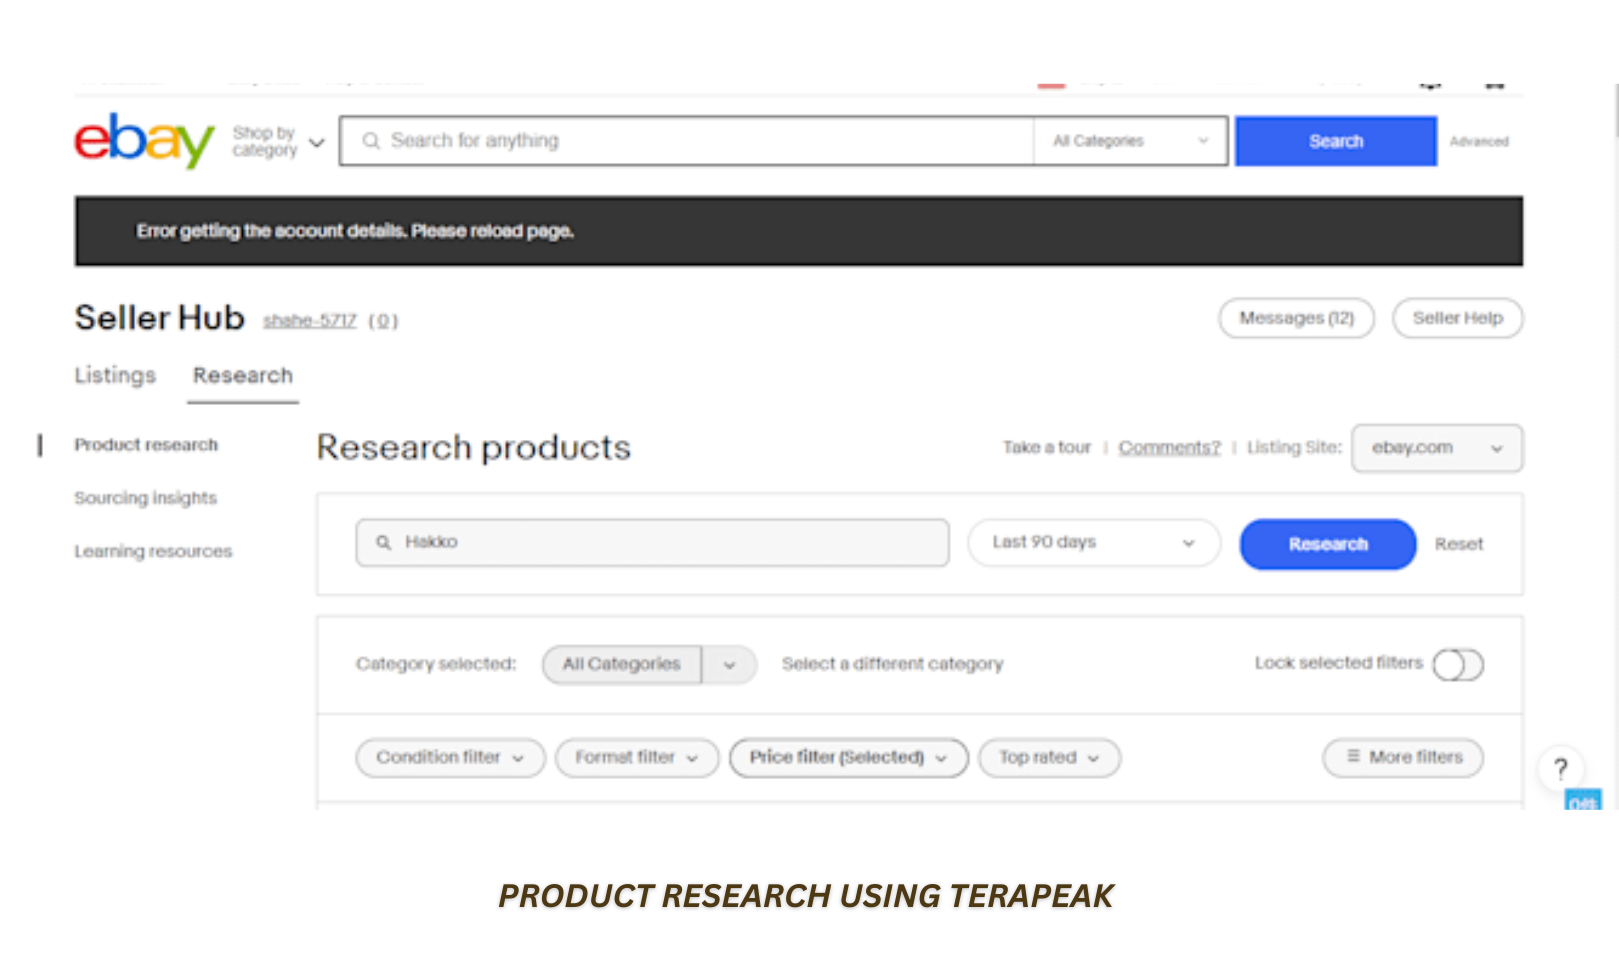The width and height of the screenshot is (1619, 971).
Task: Click the Select a different category text
Action: pyautogui.click(x=892, y=664)
